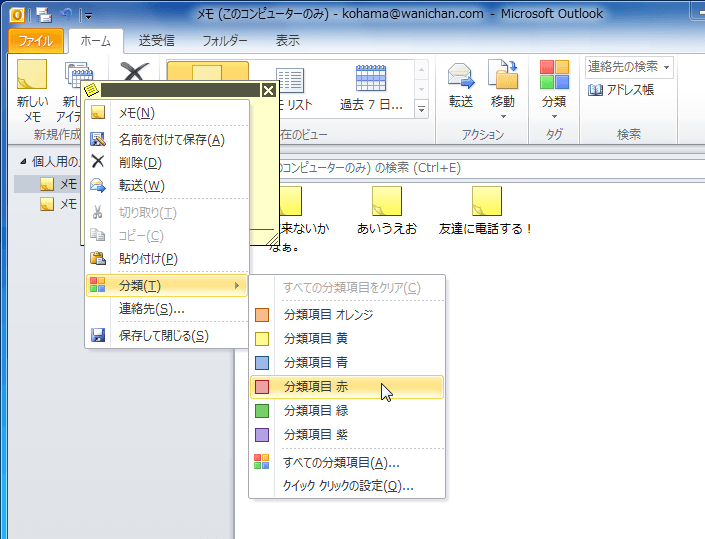
Task: Click the blue category color swatch
Action: tap(262, 362)
